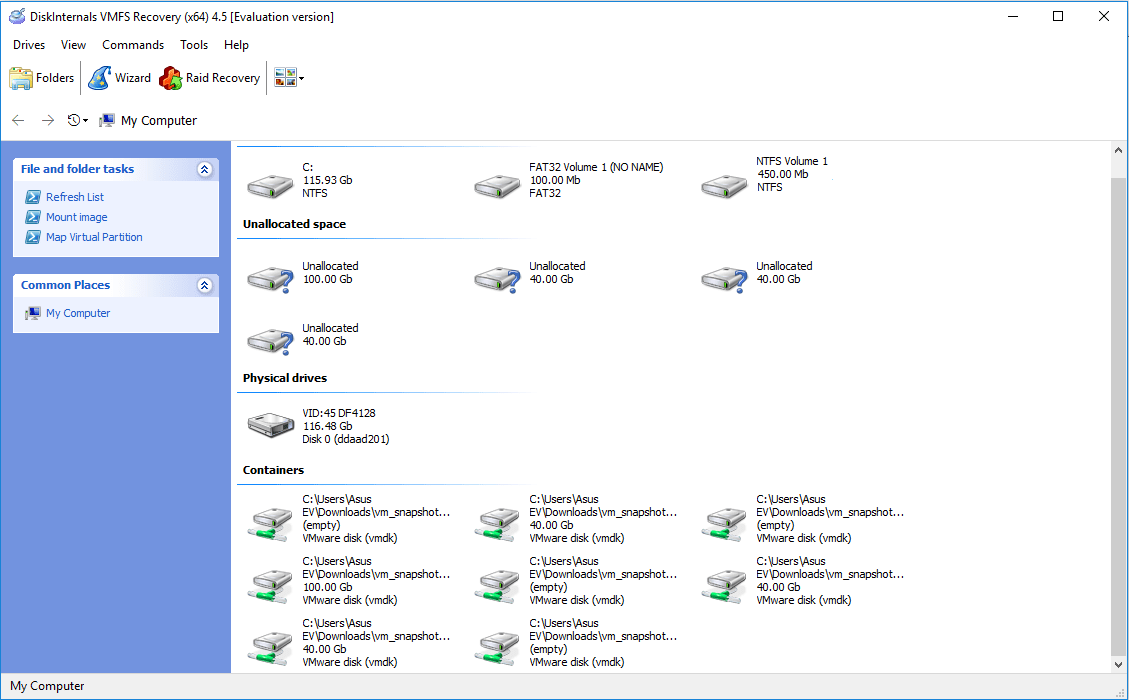Select physical drive VID:45 DF4128

pyautogui.click(x=318, y=426)
